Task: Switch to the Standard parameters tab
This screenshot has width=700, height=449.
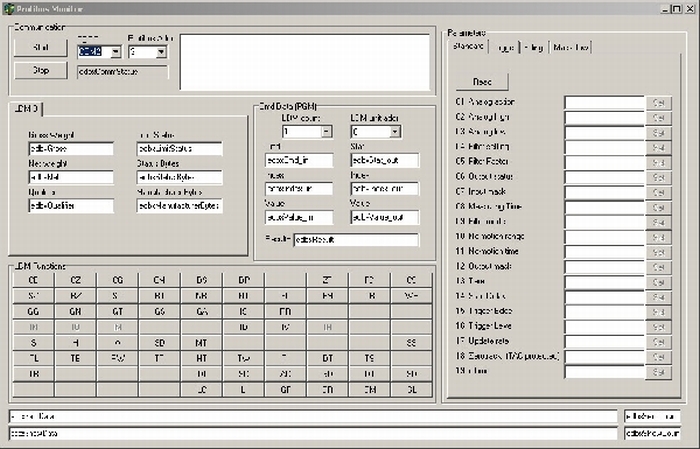Action: coord(468,46)
